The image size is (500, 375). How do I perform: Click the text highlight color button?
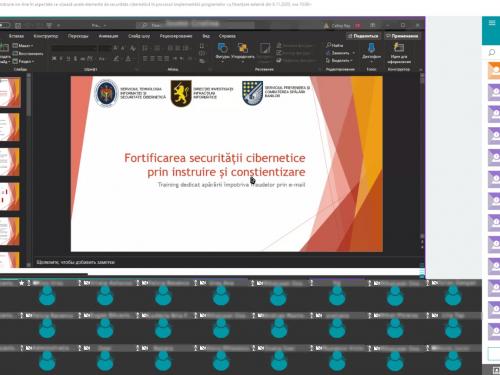pos(116,59)
